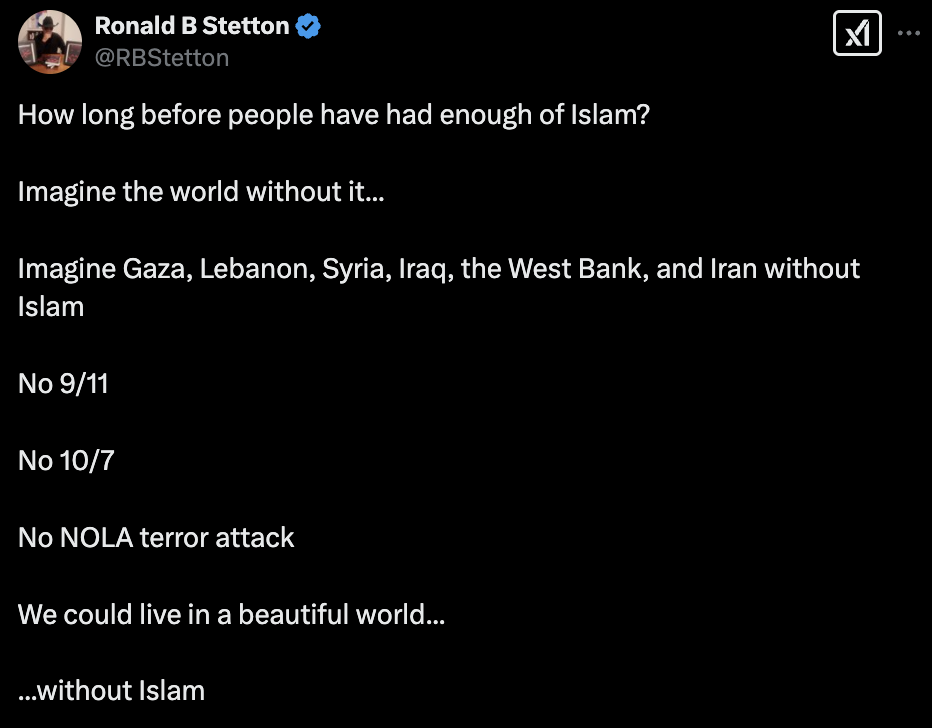Viewport: 932px width, 728px height.
Task: Click the line "We could live in a beautiful world..."
Action: click(x=231, y=614)
